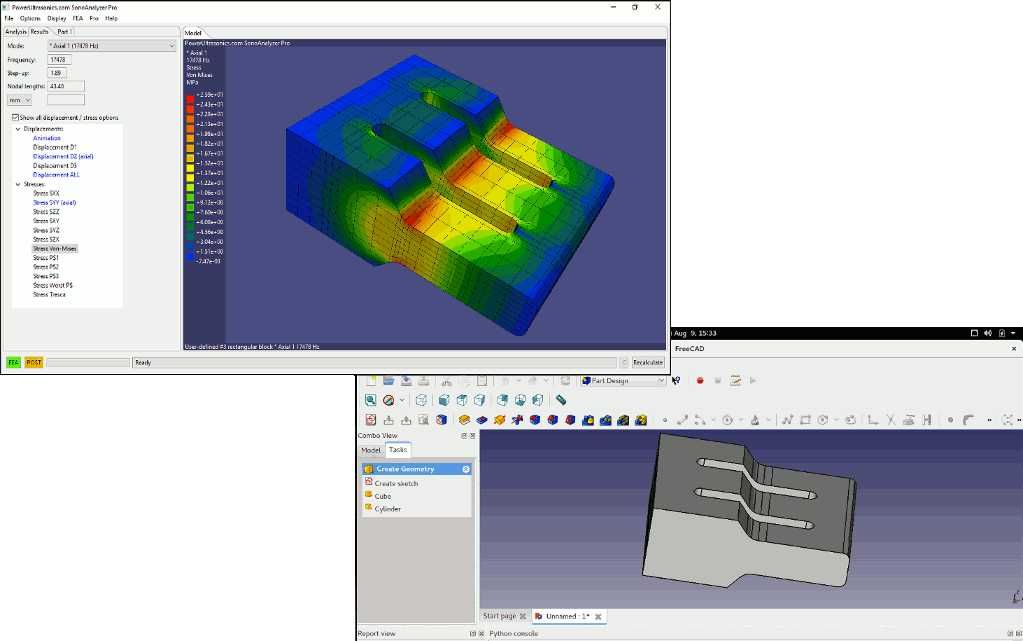Click the Fit All magnifier view icon
This screenshot has height=641, width=1023.
371,400
